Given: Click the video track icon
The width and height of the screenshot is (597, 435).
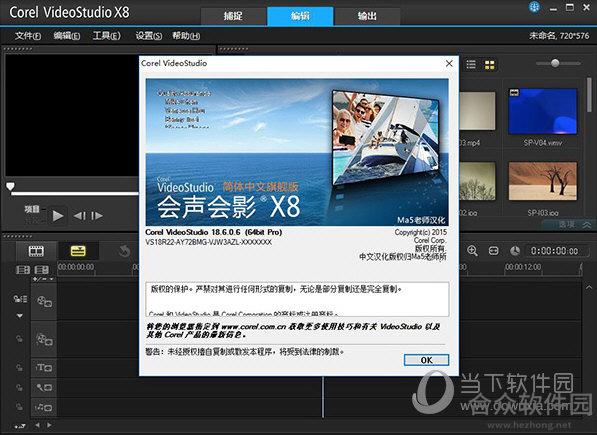Looking at the screenshot, I should (44, 302).
